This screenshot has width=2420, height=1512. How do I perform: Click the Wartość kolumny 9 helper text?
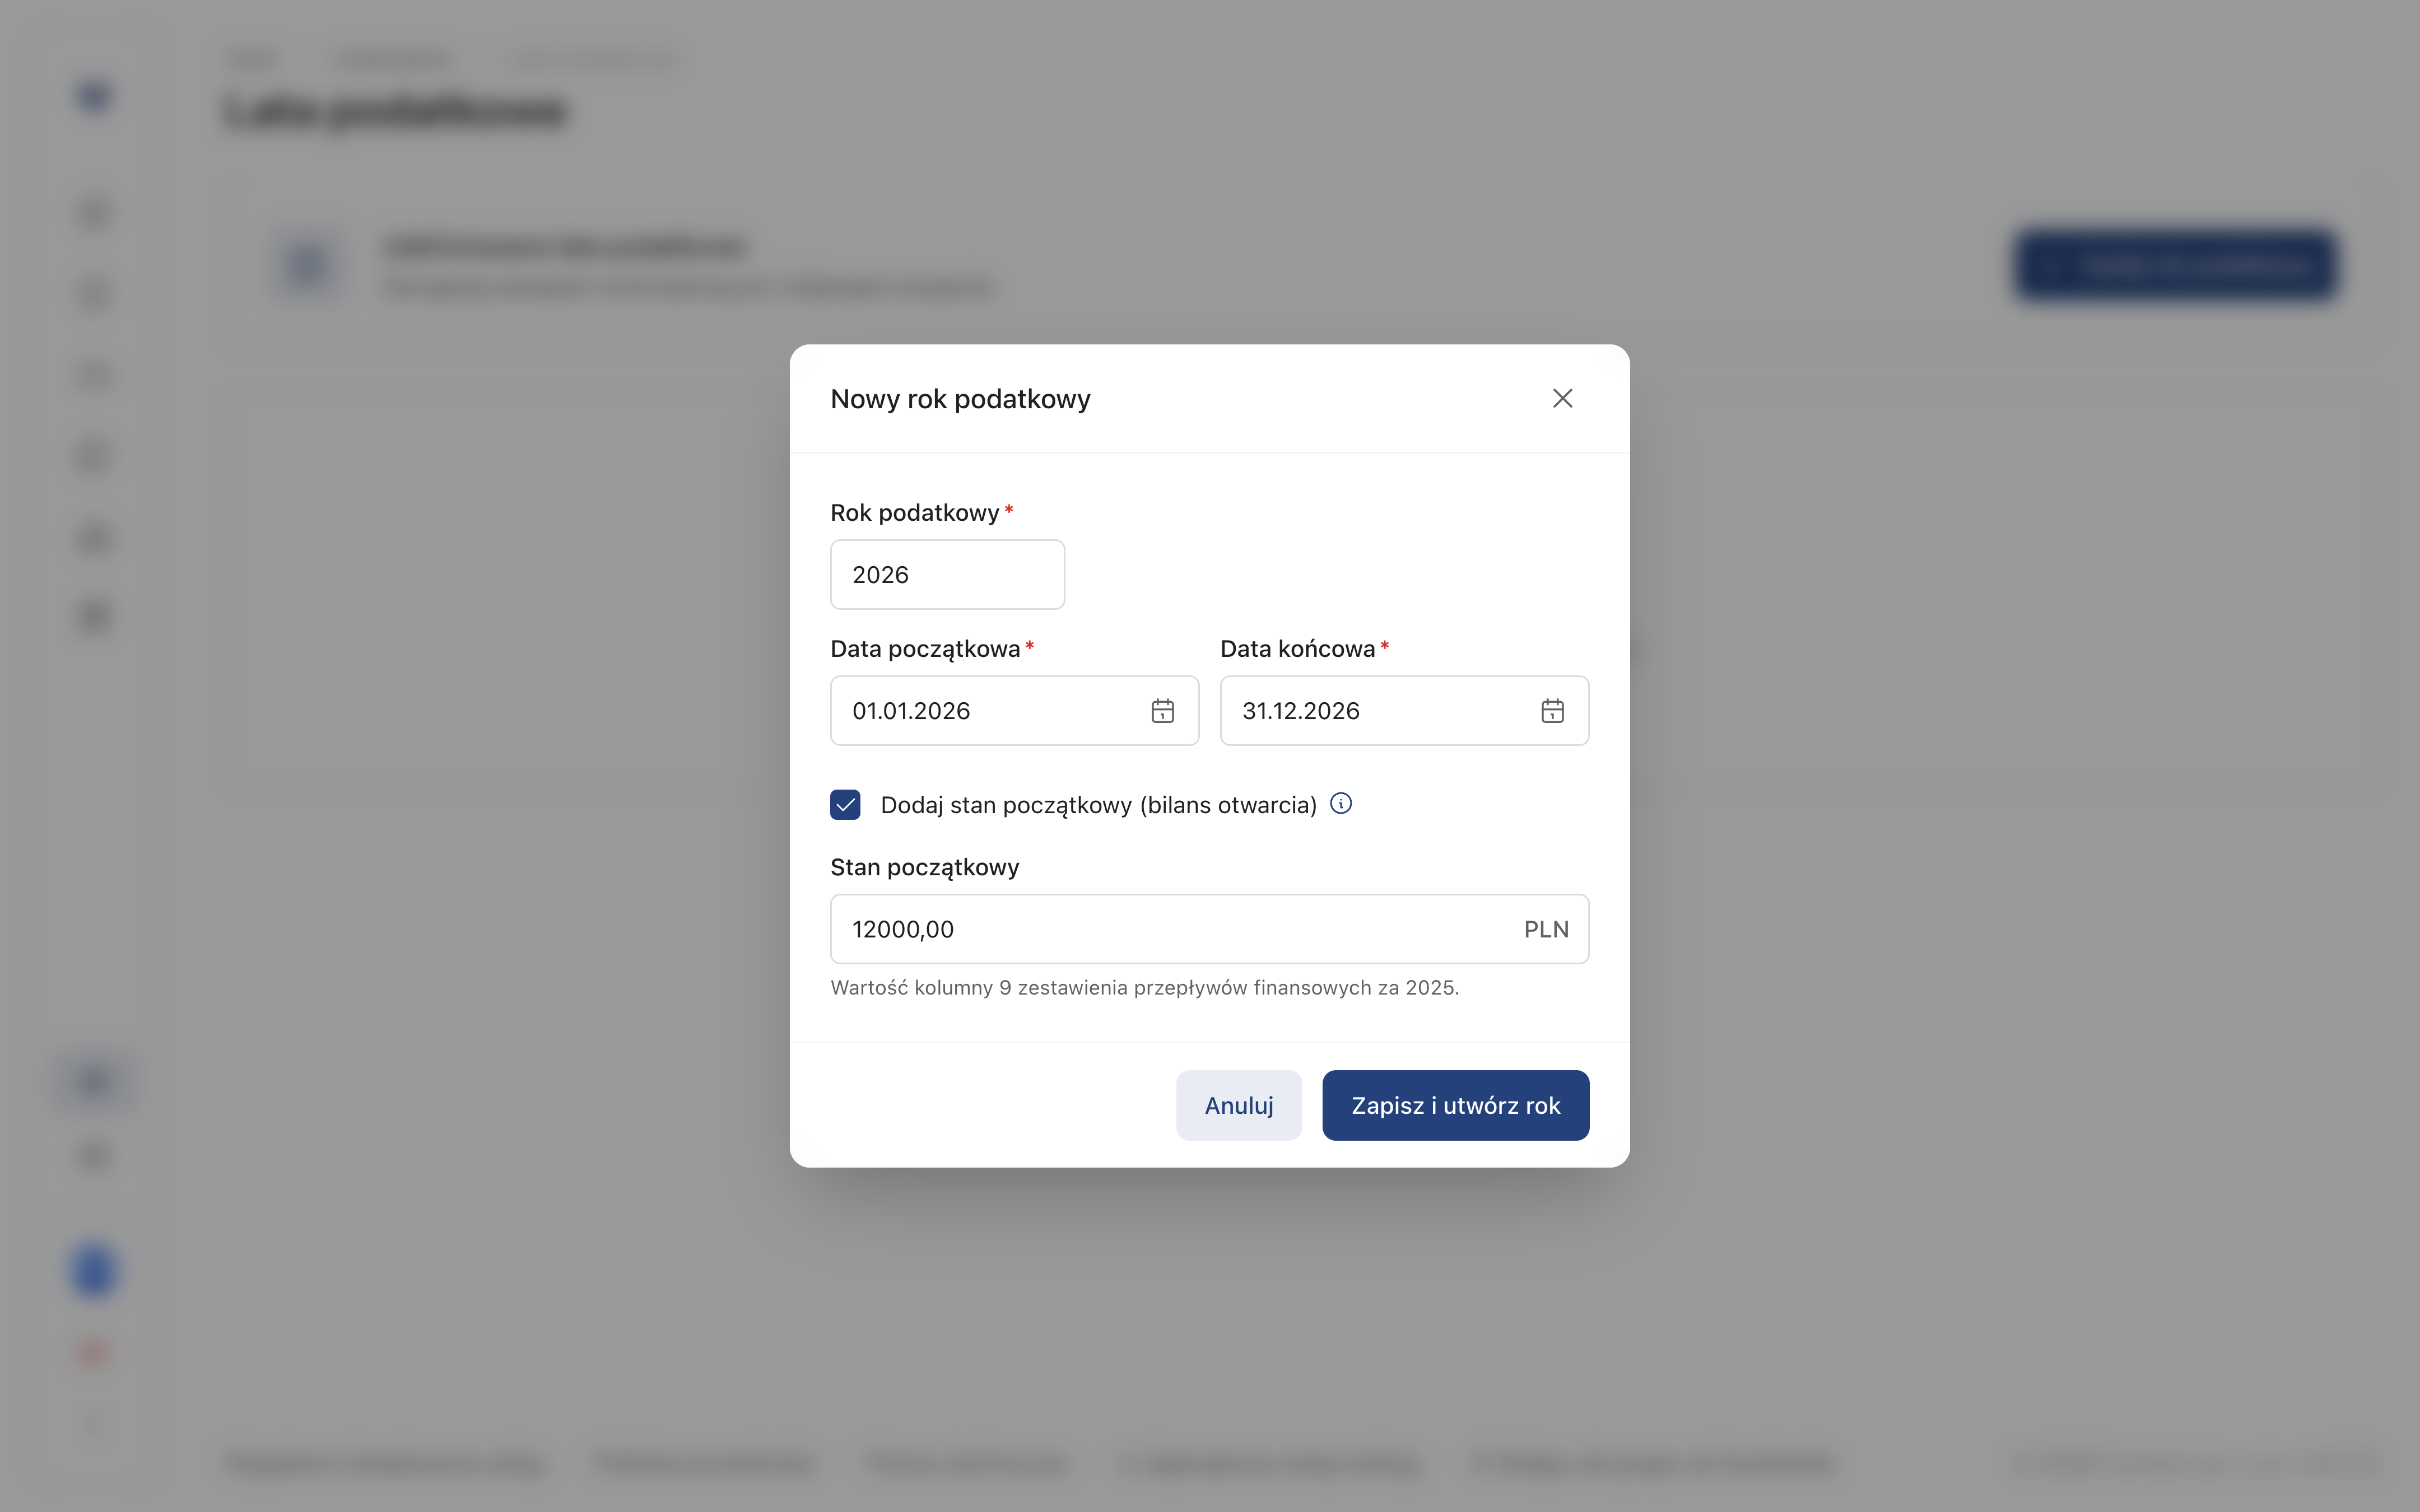pyautogui.click(x=1144, y=988)
